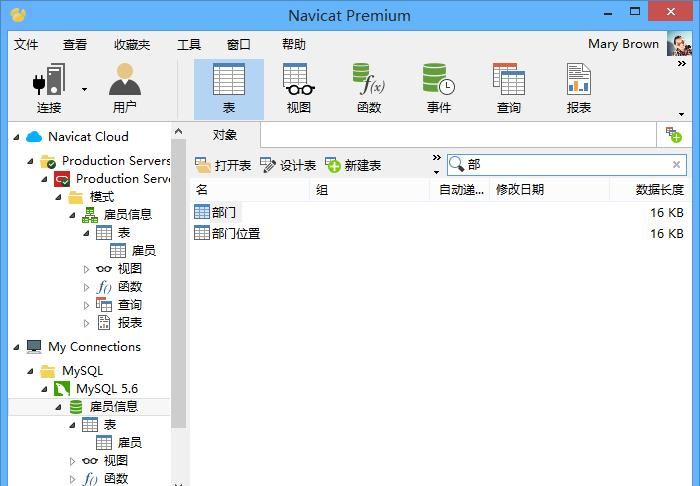Select the 函数 function toolbar button
The height and width of the screenshot is (486, 700).
[x=369, y=89]
